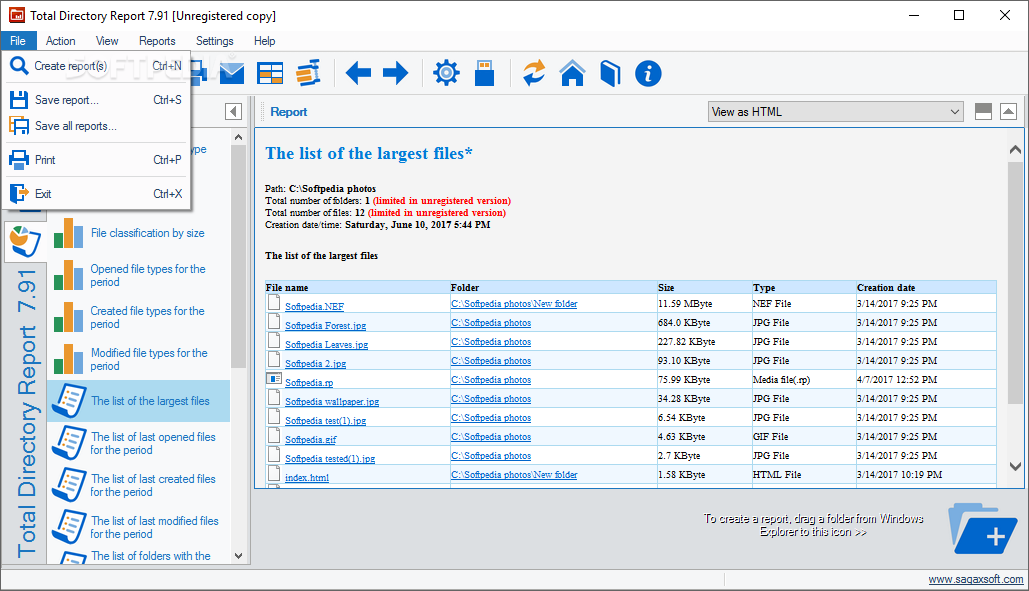Click the home icon in toolbar
Image resolution: width=1029 pixels, height=591 pixels.
point(572,73)
